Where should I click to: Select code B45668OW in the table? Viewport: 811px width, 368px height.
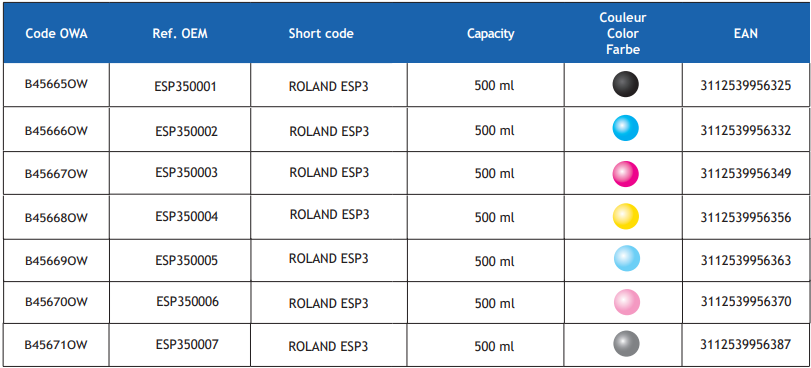click(56, 218)
